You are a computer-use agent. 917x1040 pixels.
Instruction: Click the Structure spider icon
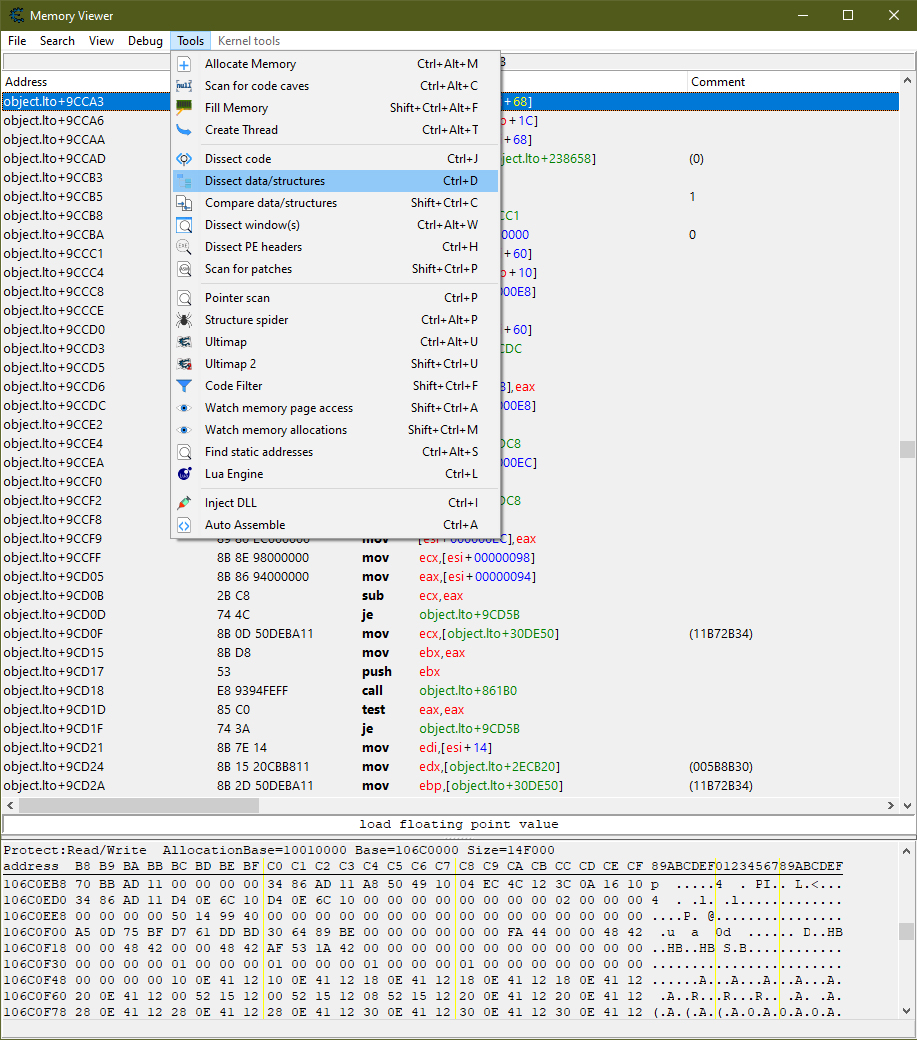184,320
